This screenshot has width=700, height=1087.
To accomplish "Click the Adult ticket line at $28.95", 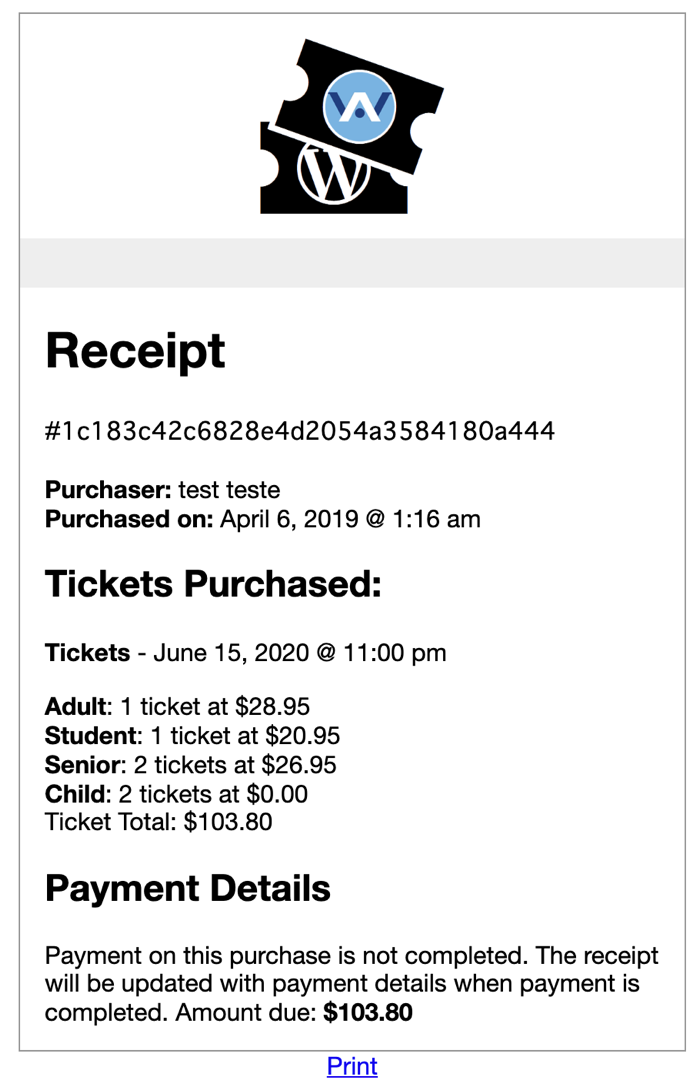I will point(177,706).
